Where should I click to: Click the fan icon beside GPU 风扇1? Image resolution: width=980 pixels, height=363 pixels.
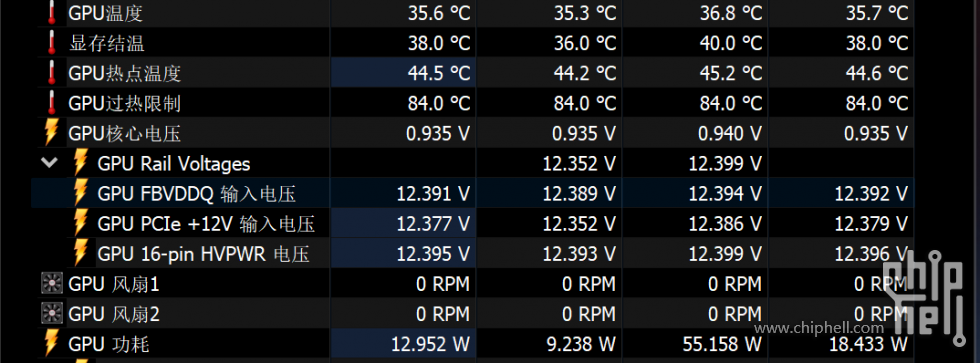point(51,284)
